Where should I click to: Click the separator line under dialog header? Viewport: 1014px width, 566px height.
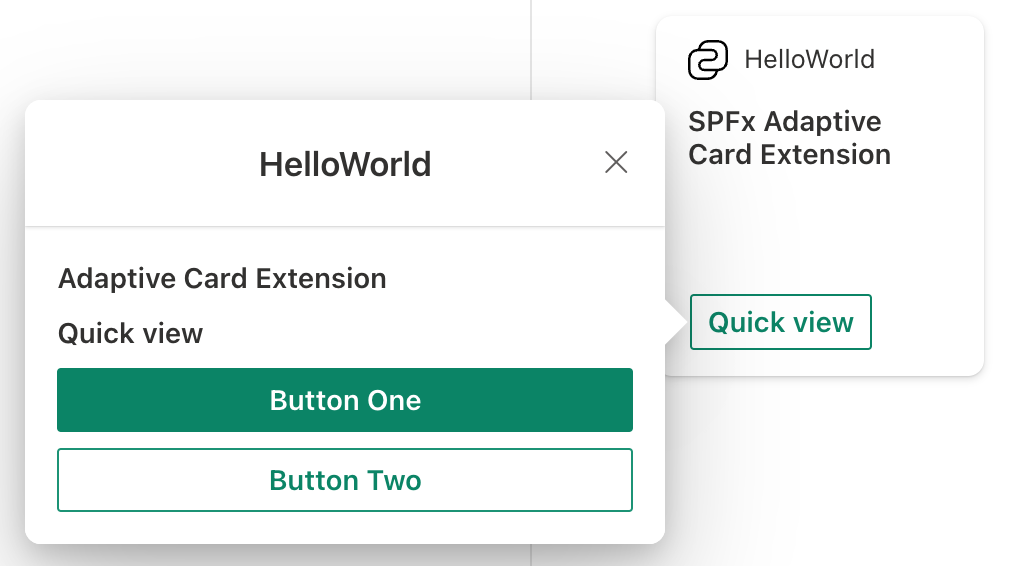click(x=345, y=227)
